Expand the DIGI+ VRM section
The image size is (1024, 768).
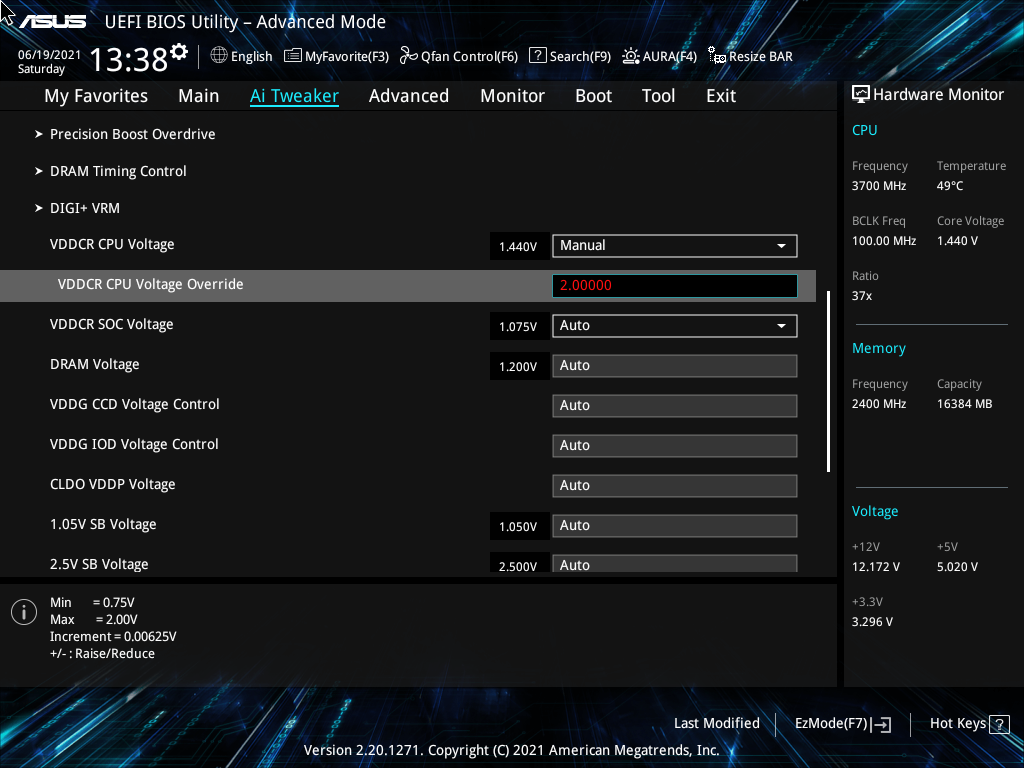coord(85,208)
